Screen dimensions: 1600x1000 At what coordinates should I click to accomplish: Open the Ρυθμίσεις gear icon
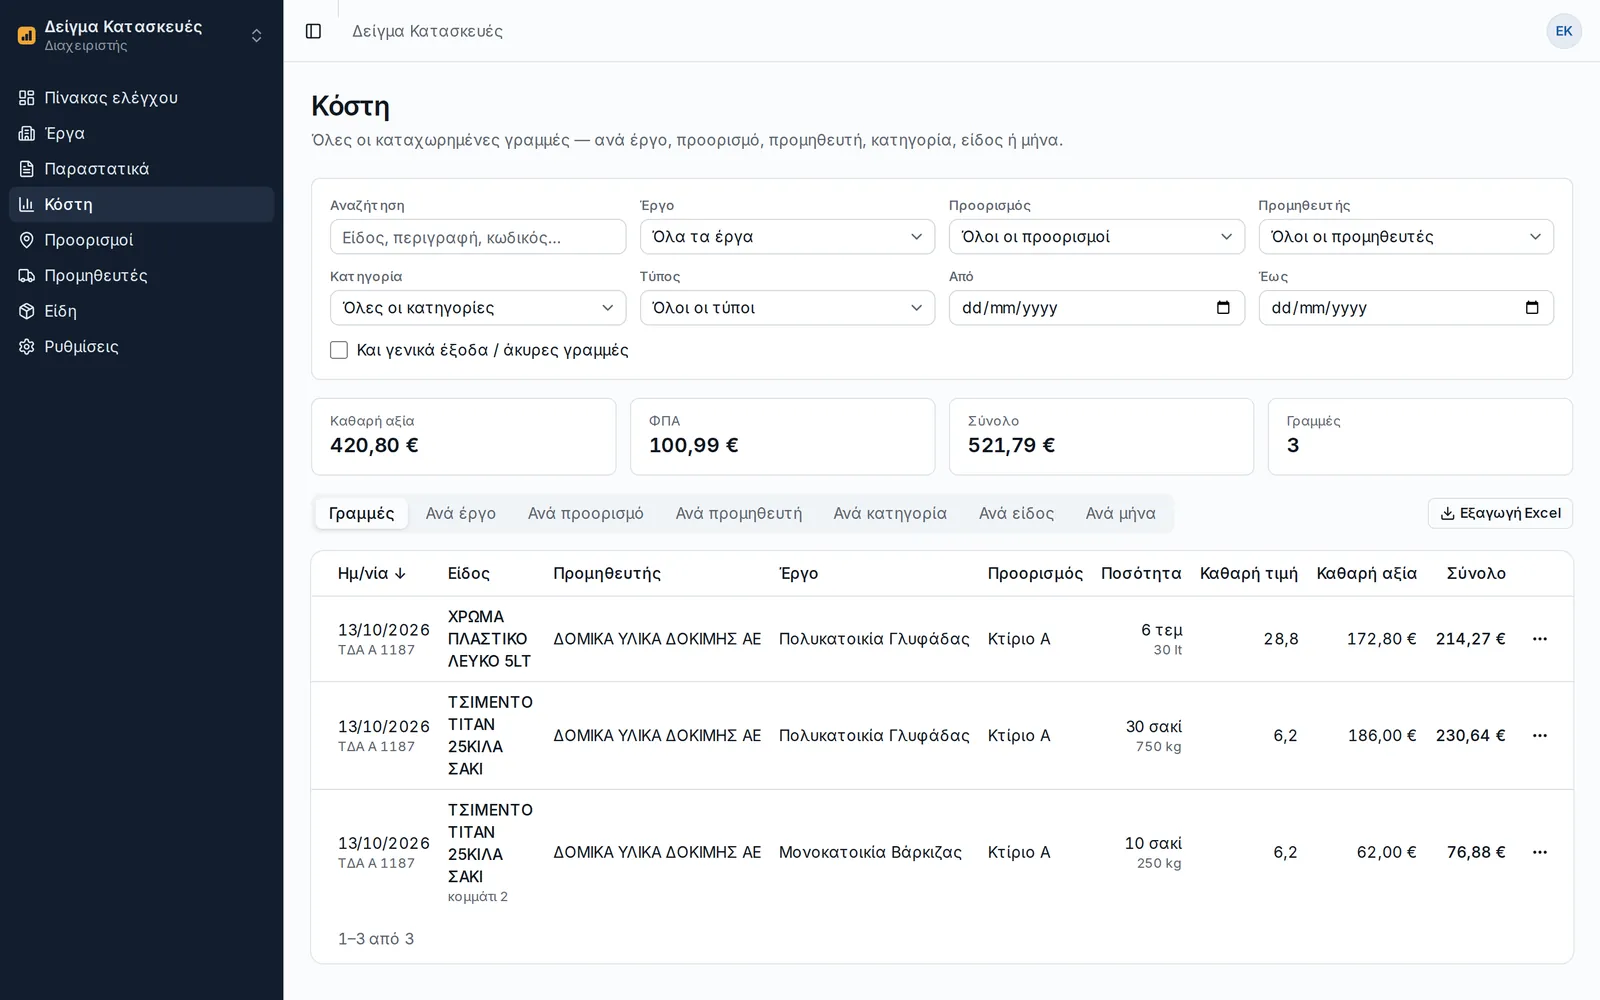(27, 346)
